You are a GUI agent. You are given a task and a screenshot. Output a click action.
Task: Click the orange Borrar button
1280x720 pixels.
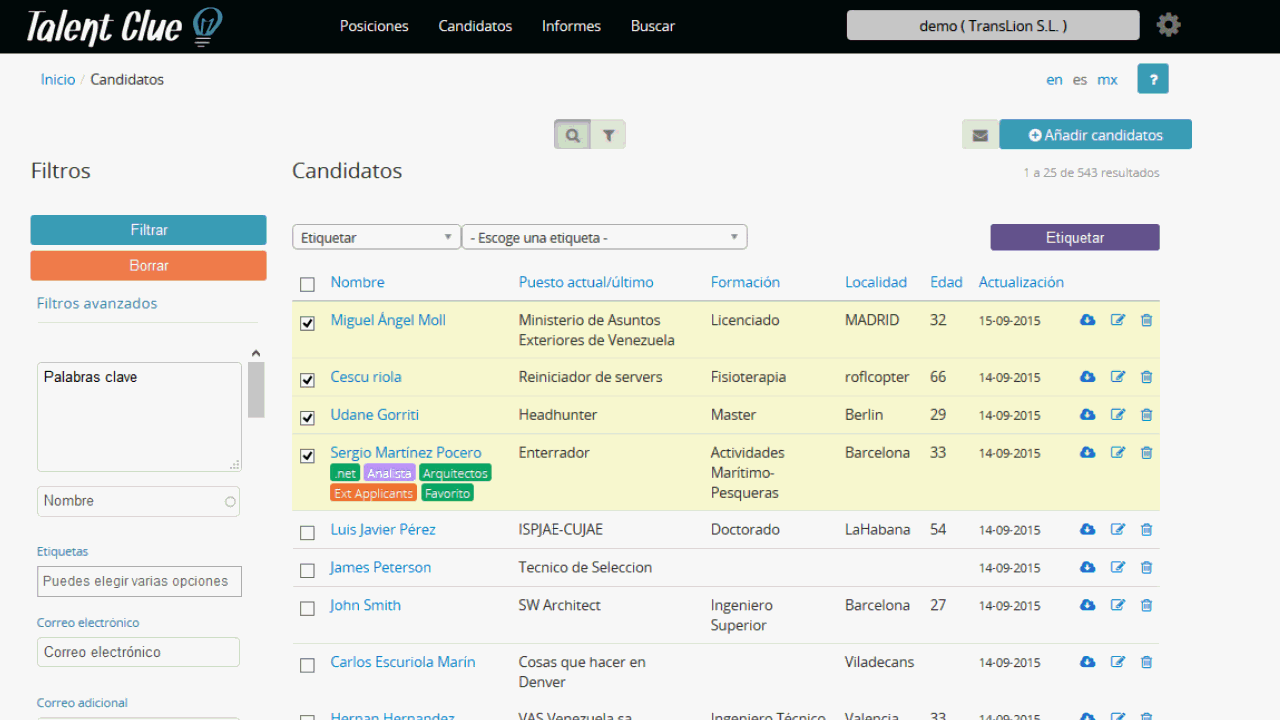tap(149, 266)
